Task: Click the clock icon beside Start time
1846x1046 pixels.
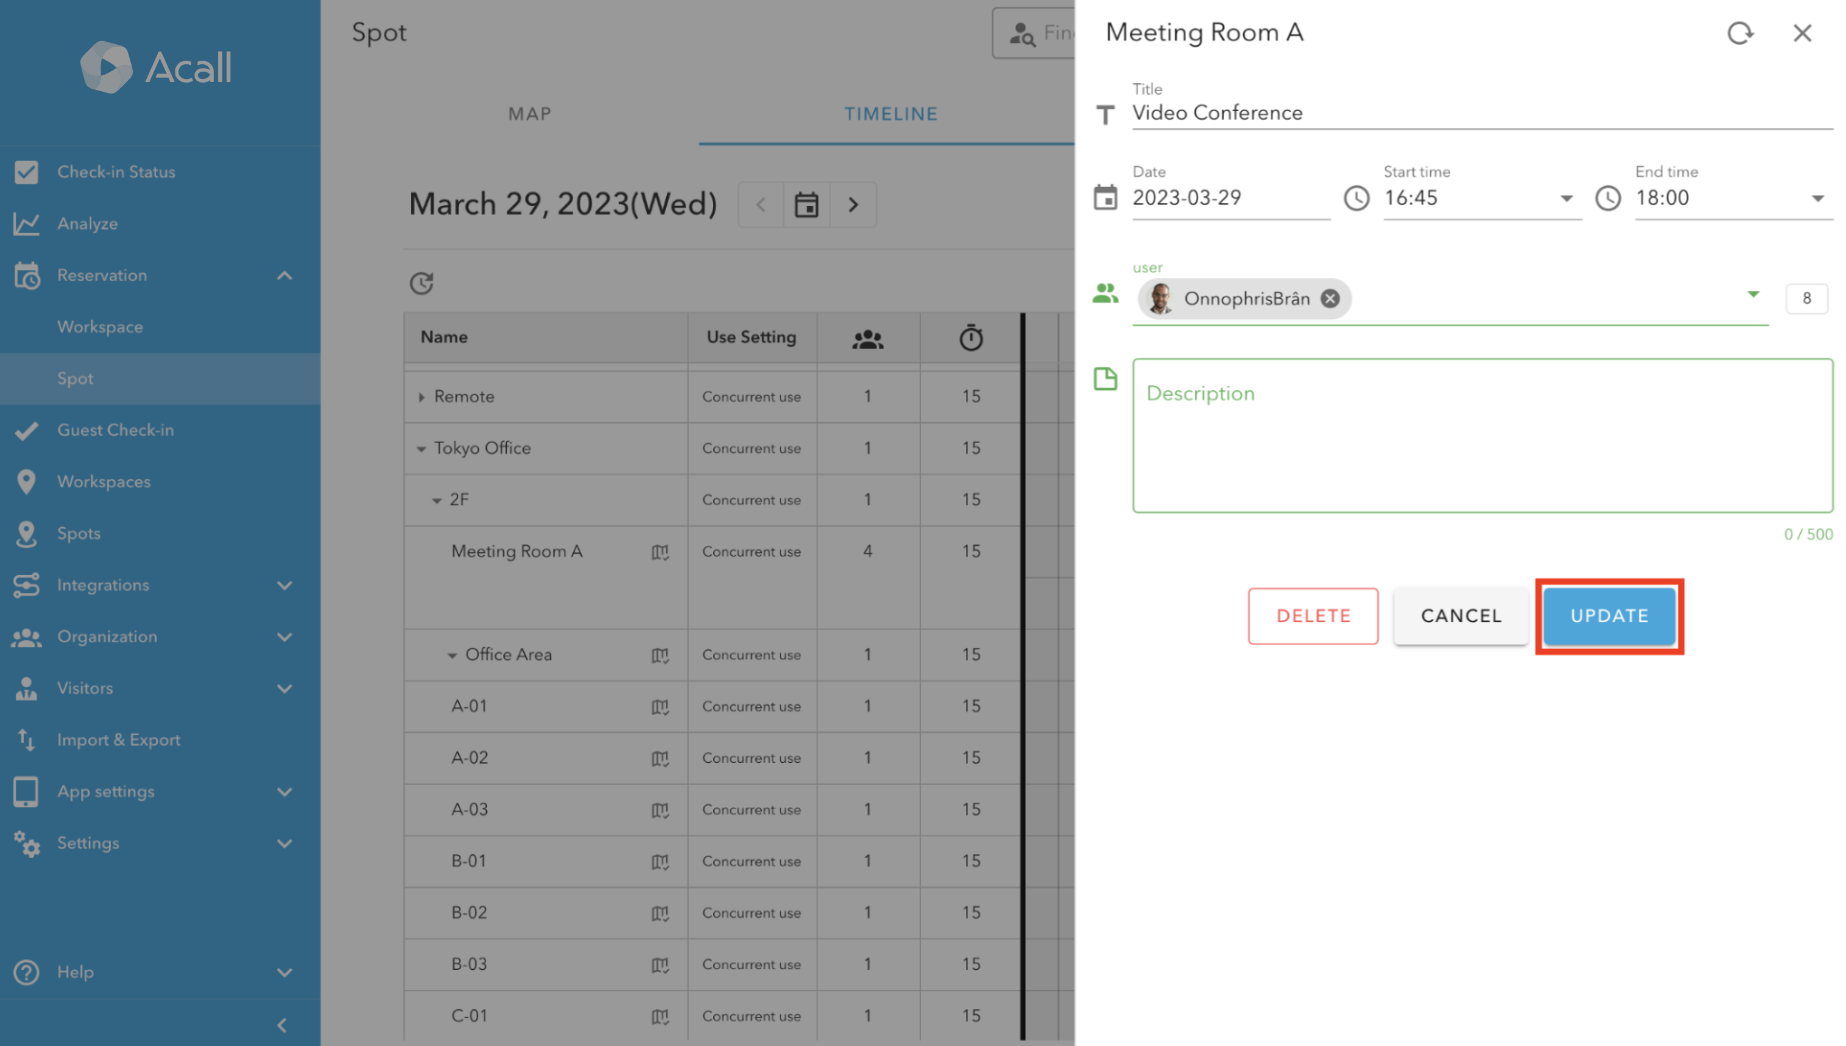Action: coord(1356,198)
